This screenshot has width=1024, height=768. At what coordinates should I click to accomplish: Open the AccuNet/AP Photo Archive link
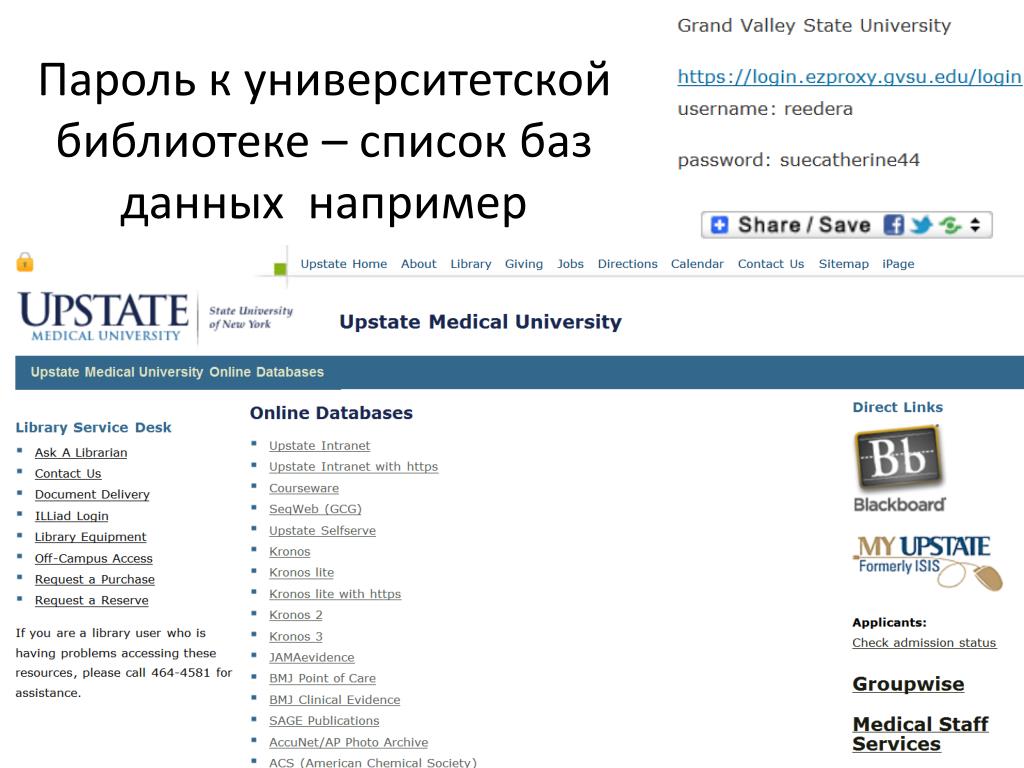tap(349, 742)
